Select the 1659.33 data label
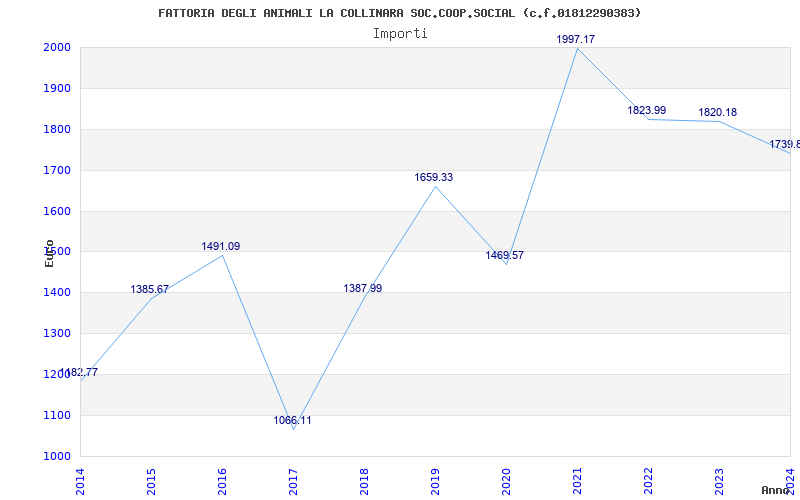 click(x=434, y=178)
